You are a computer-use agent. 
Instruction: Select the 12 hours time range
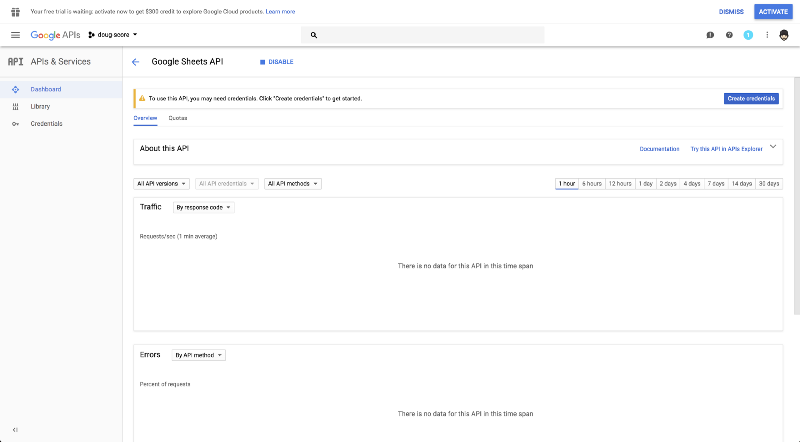coord(620,184)
